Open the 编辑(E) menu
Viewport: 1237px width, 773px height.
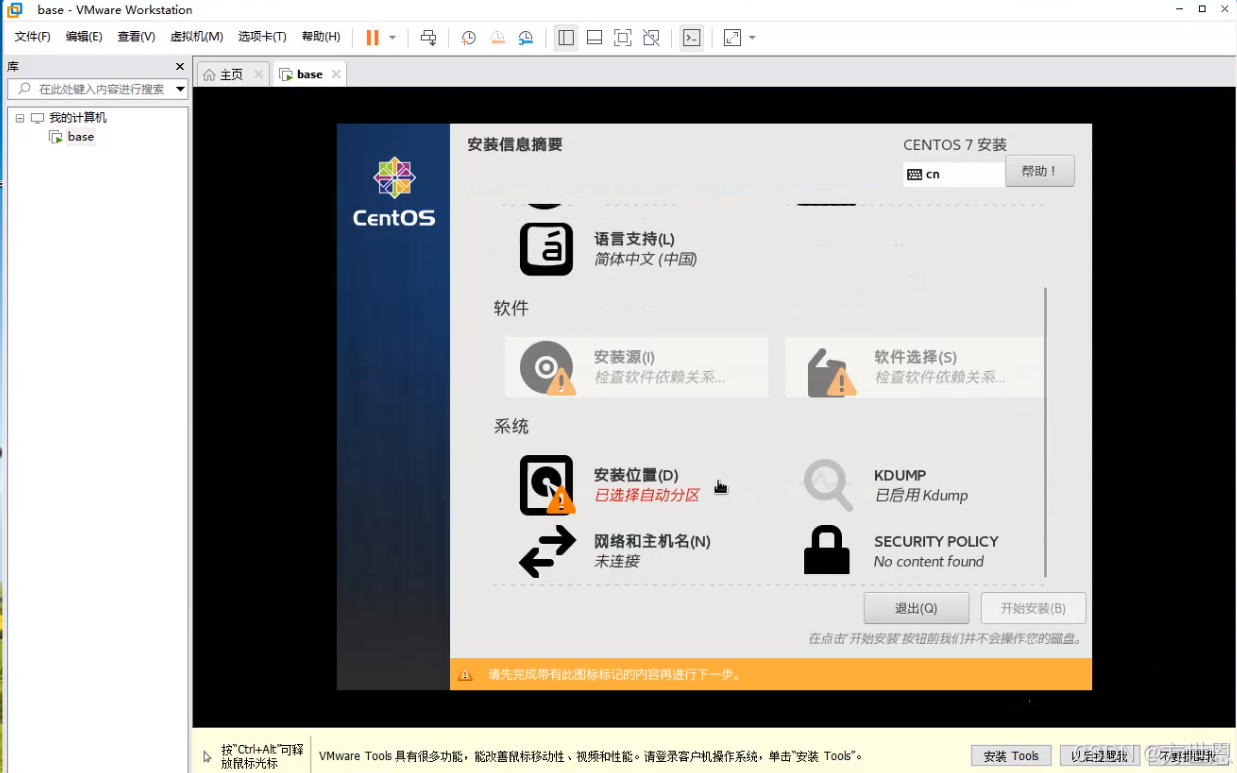point(84,37)
